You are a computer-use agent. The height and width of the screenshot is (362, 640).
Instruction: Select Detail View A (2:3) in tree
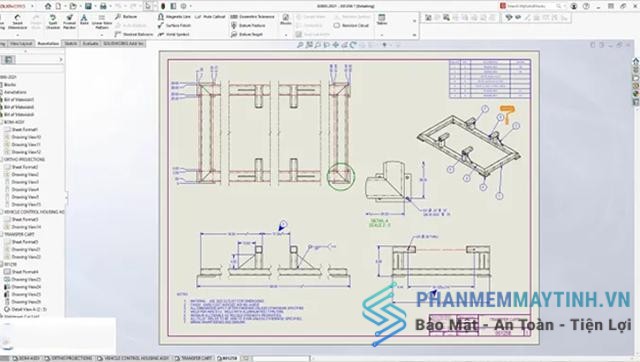29,309
